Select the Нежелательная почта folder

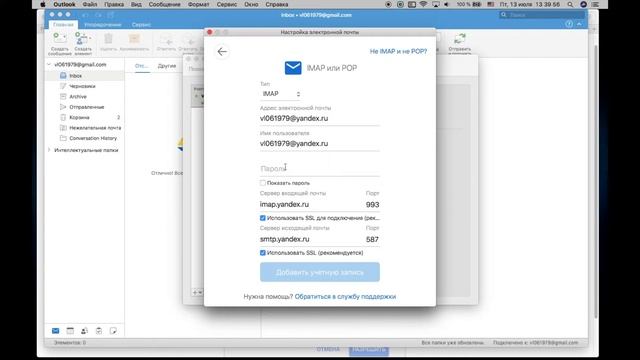point(84,128)
